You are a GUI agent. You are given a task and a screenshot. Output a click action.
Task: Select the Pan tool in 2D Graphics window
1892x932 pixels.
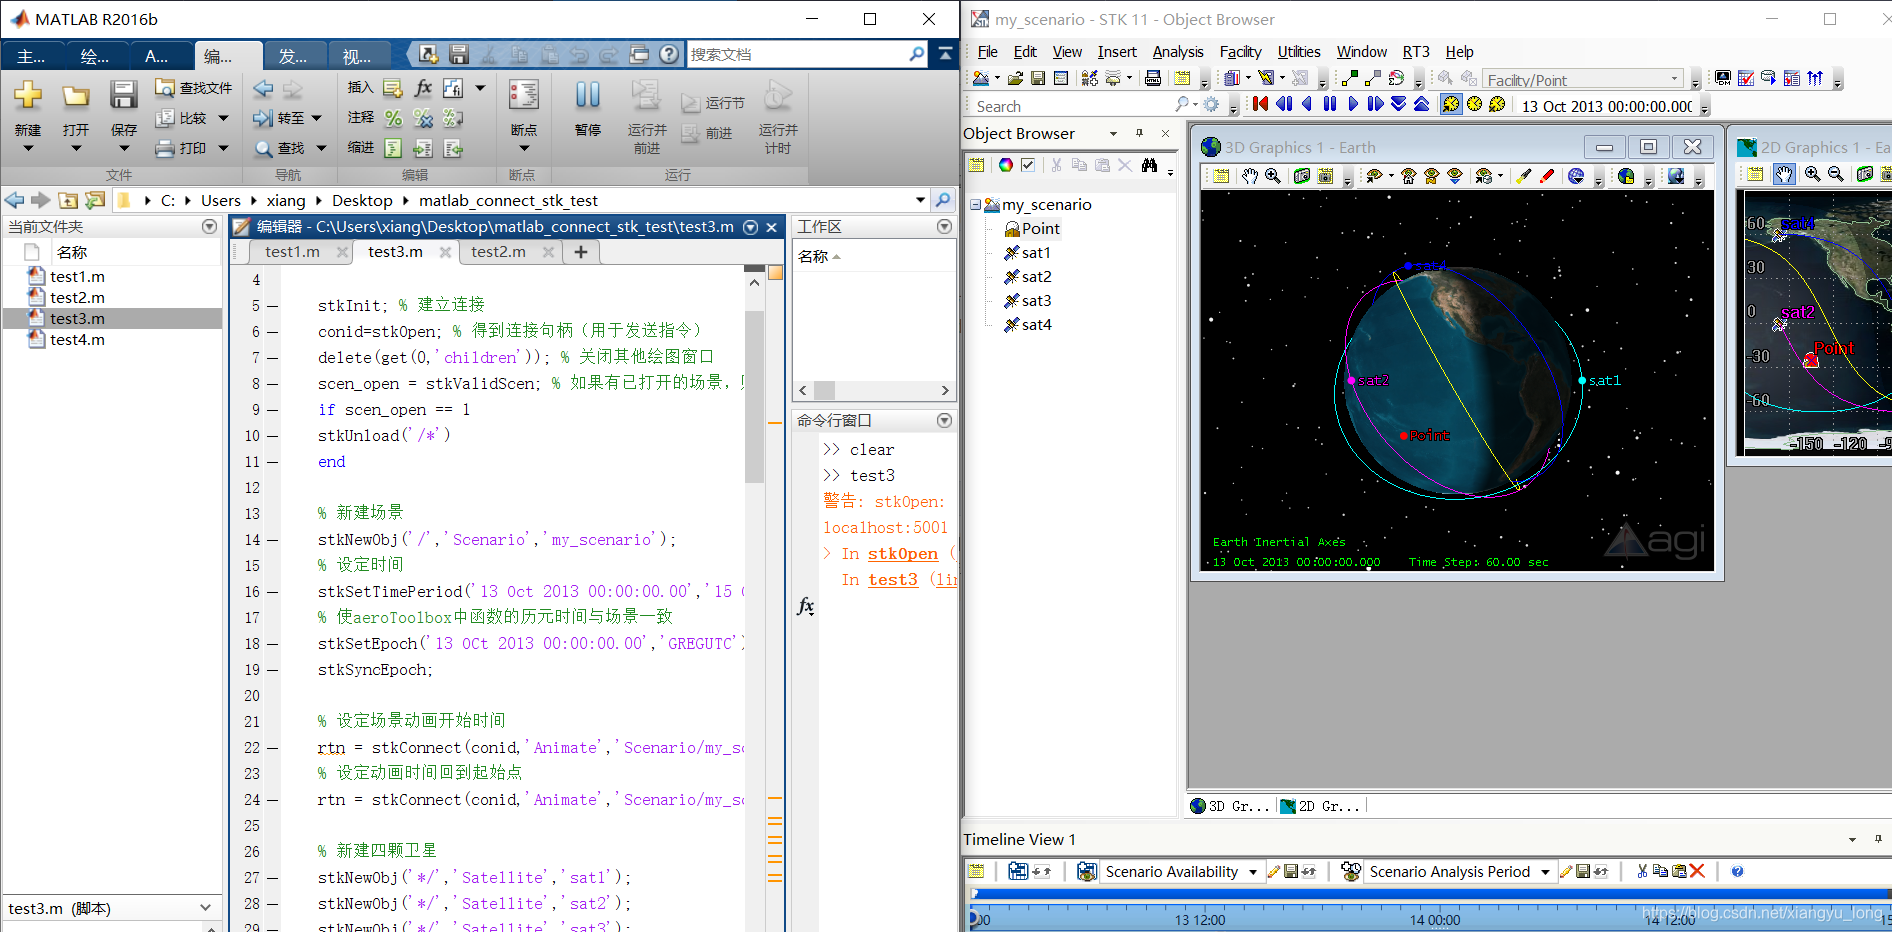[1783, 174]
